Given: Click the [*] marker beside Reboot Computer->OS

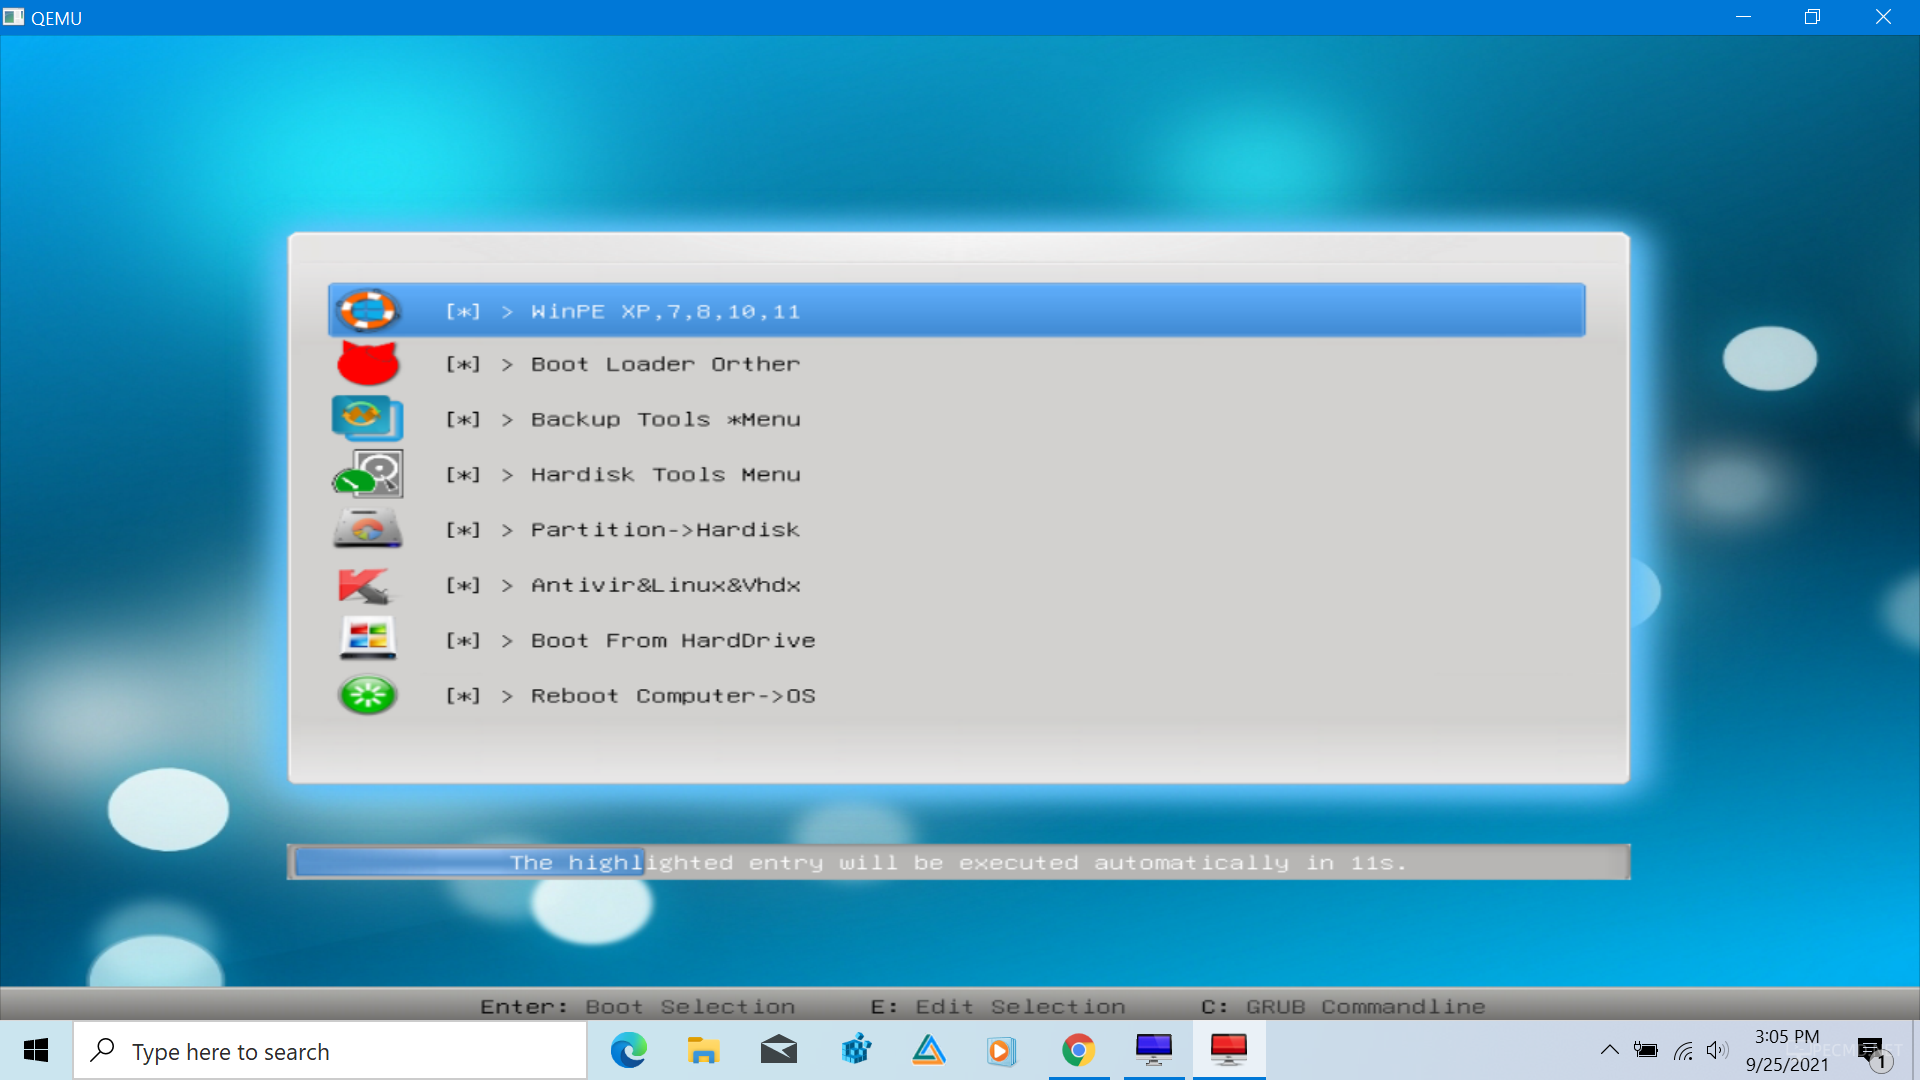Looking at the screenshot, I should 463,695.
